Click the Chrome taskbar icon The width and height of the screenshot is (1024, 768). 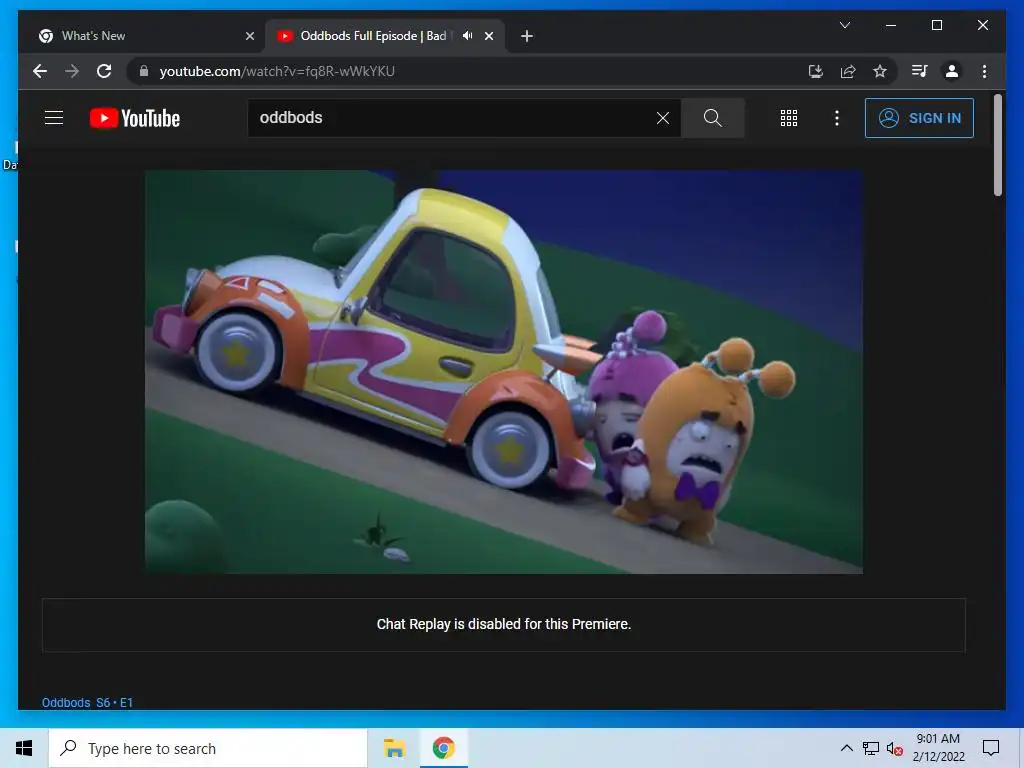(x=443, y=748)
